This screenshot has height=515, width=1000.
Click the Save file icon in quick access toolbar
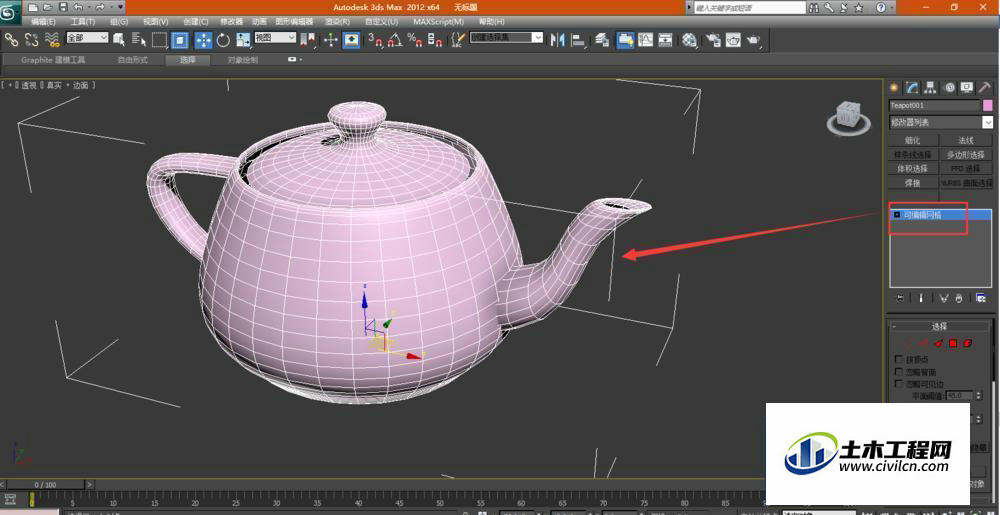(x=62, y=7)
